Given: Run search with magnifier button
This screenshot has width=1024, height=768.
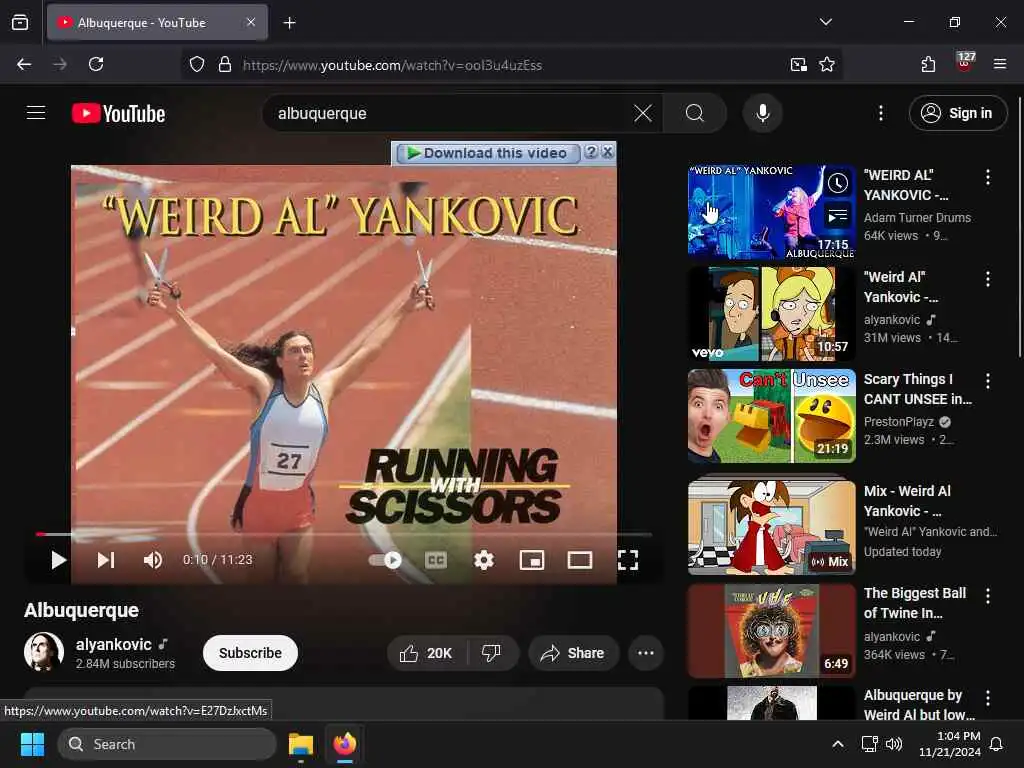Looking at the screenshot, I should pyautogui.click(x=694, y=113).
